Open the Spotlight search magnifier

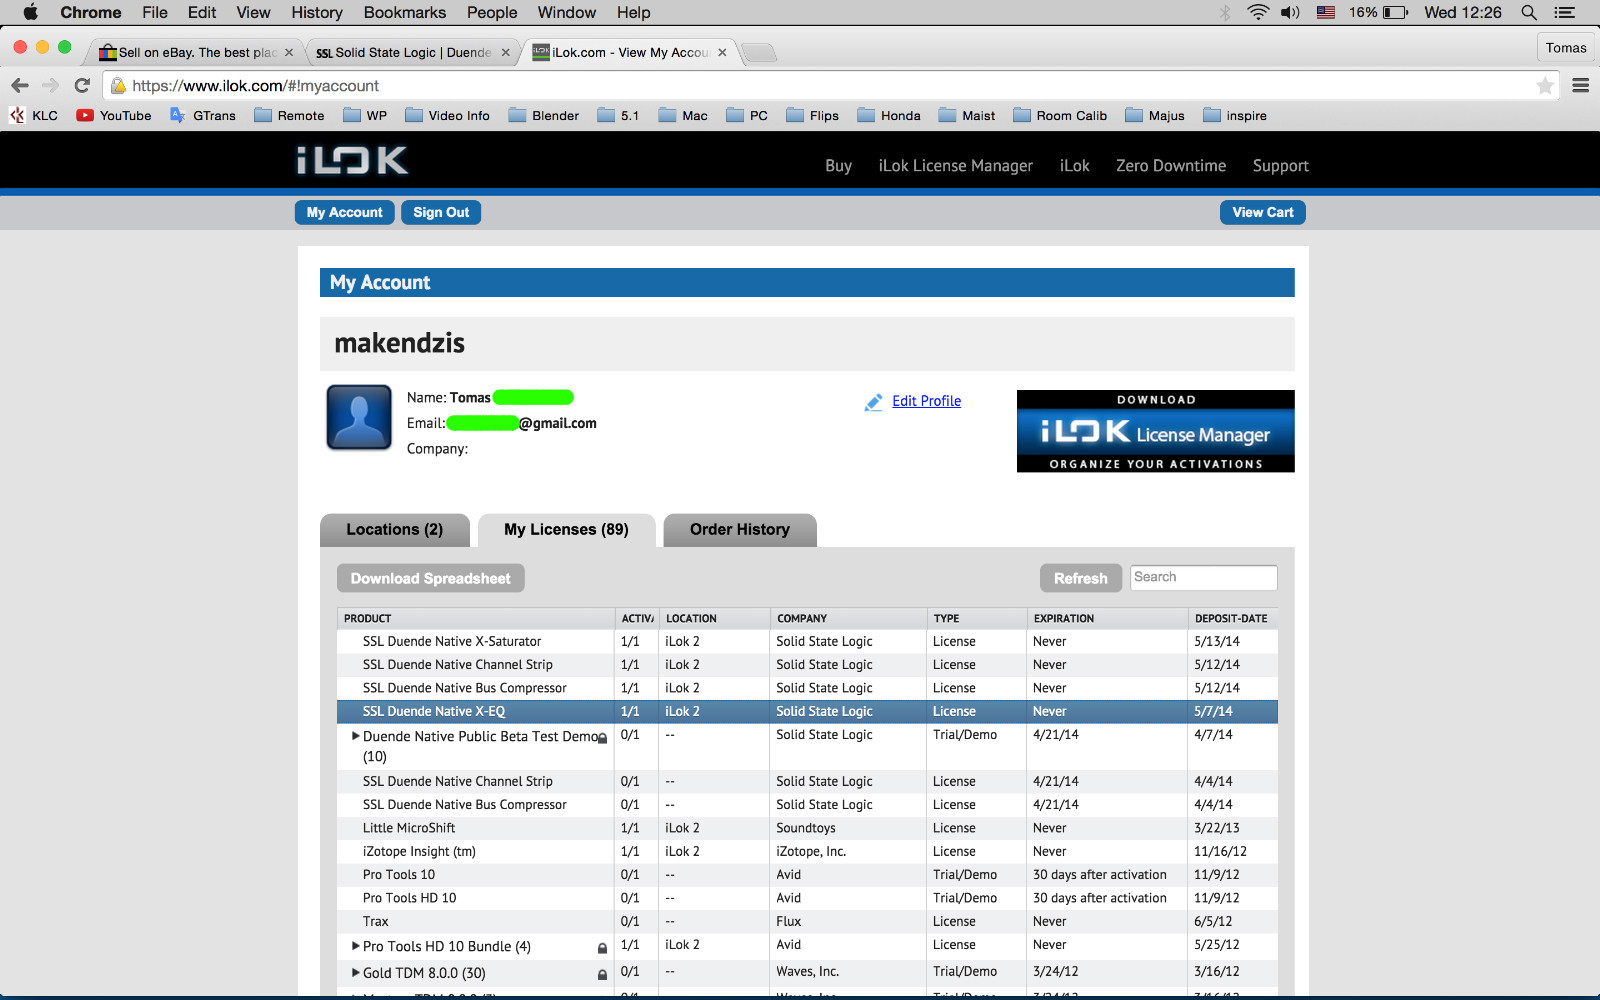[x=1529, y=12]
